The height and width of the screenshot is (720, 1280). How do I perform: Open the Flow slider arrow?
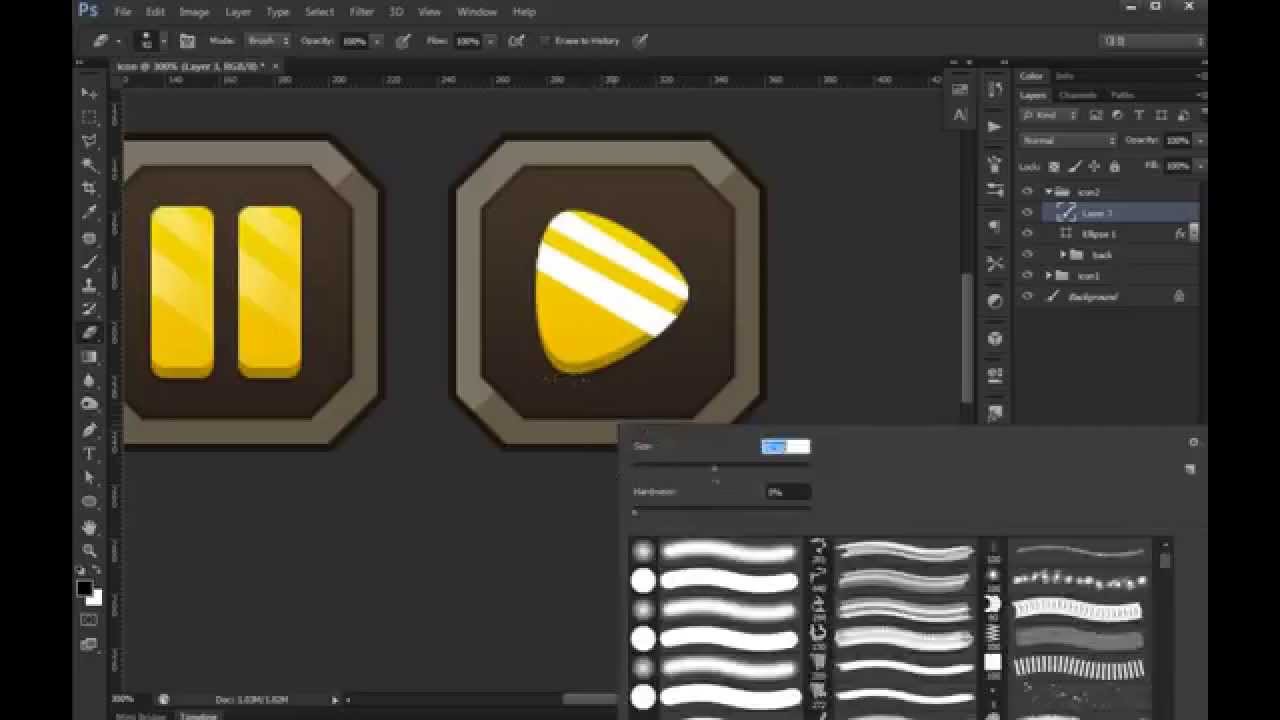click(490, 41)
